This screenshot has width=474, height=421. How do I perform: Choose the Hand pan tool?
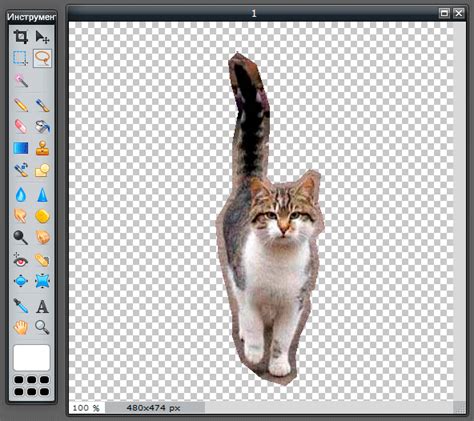coord(21,327)
